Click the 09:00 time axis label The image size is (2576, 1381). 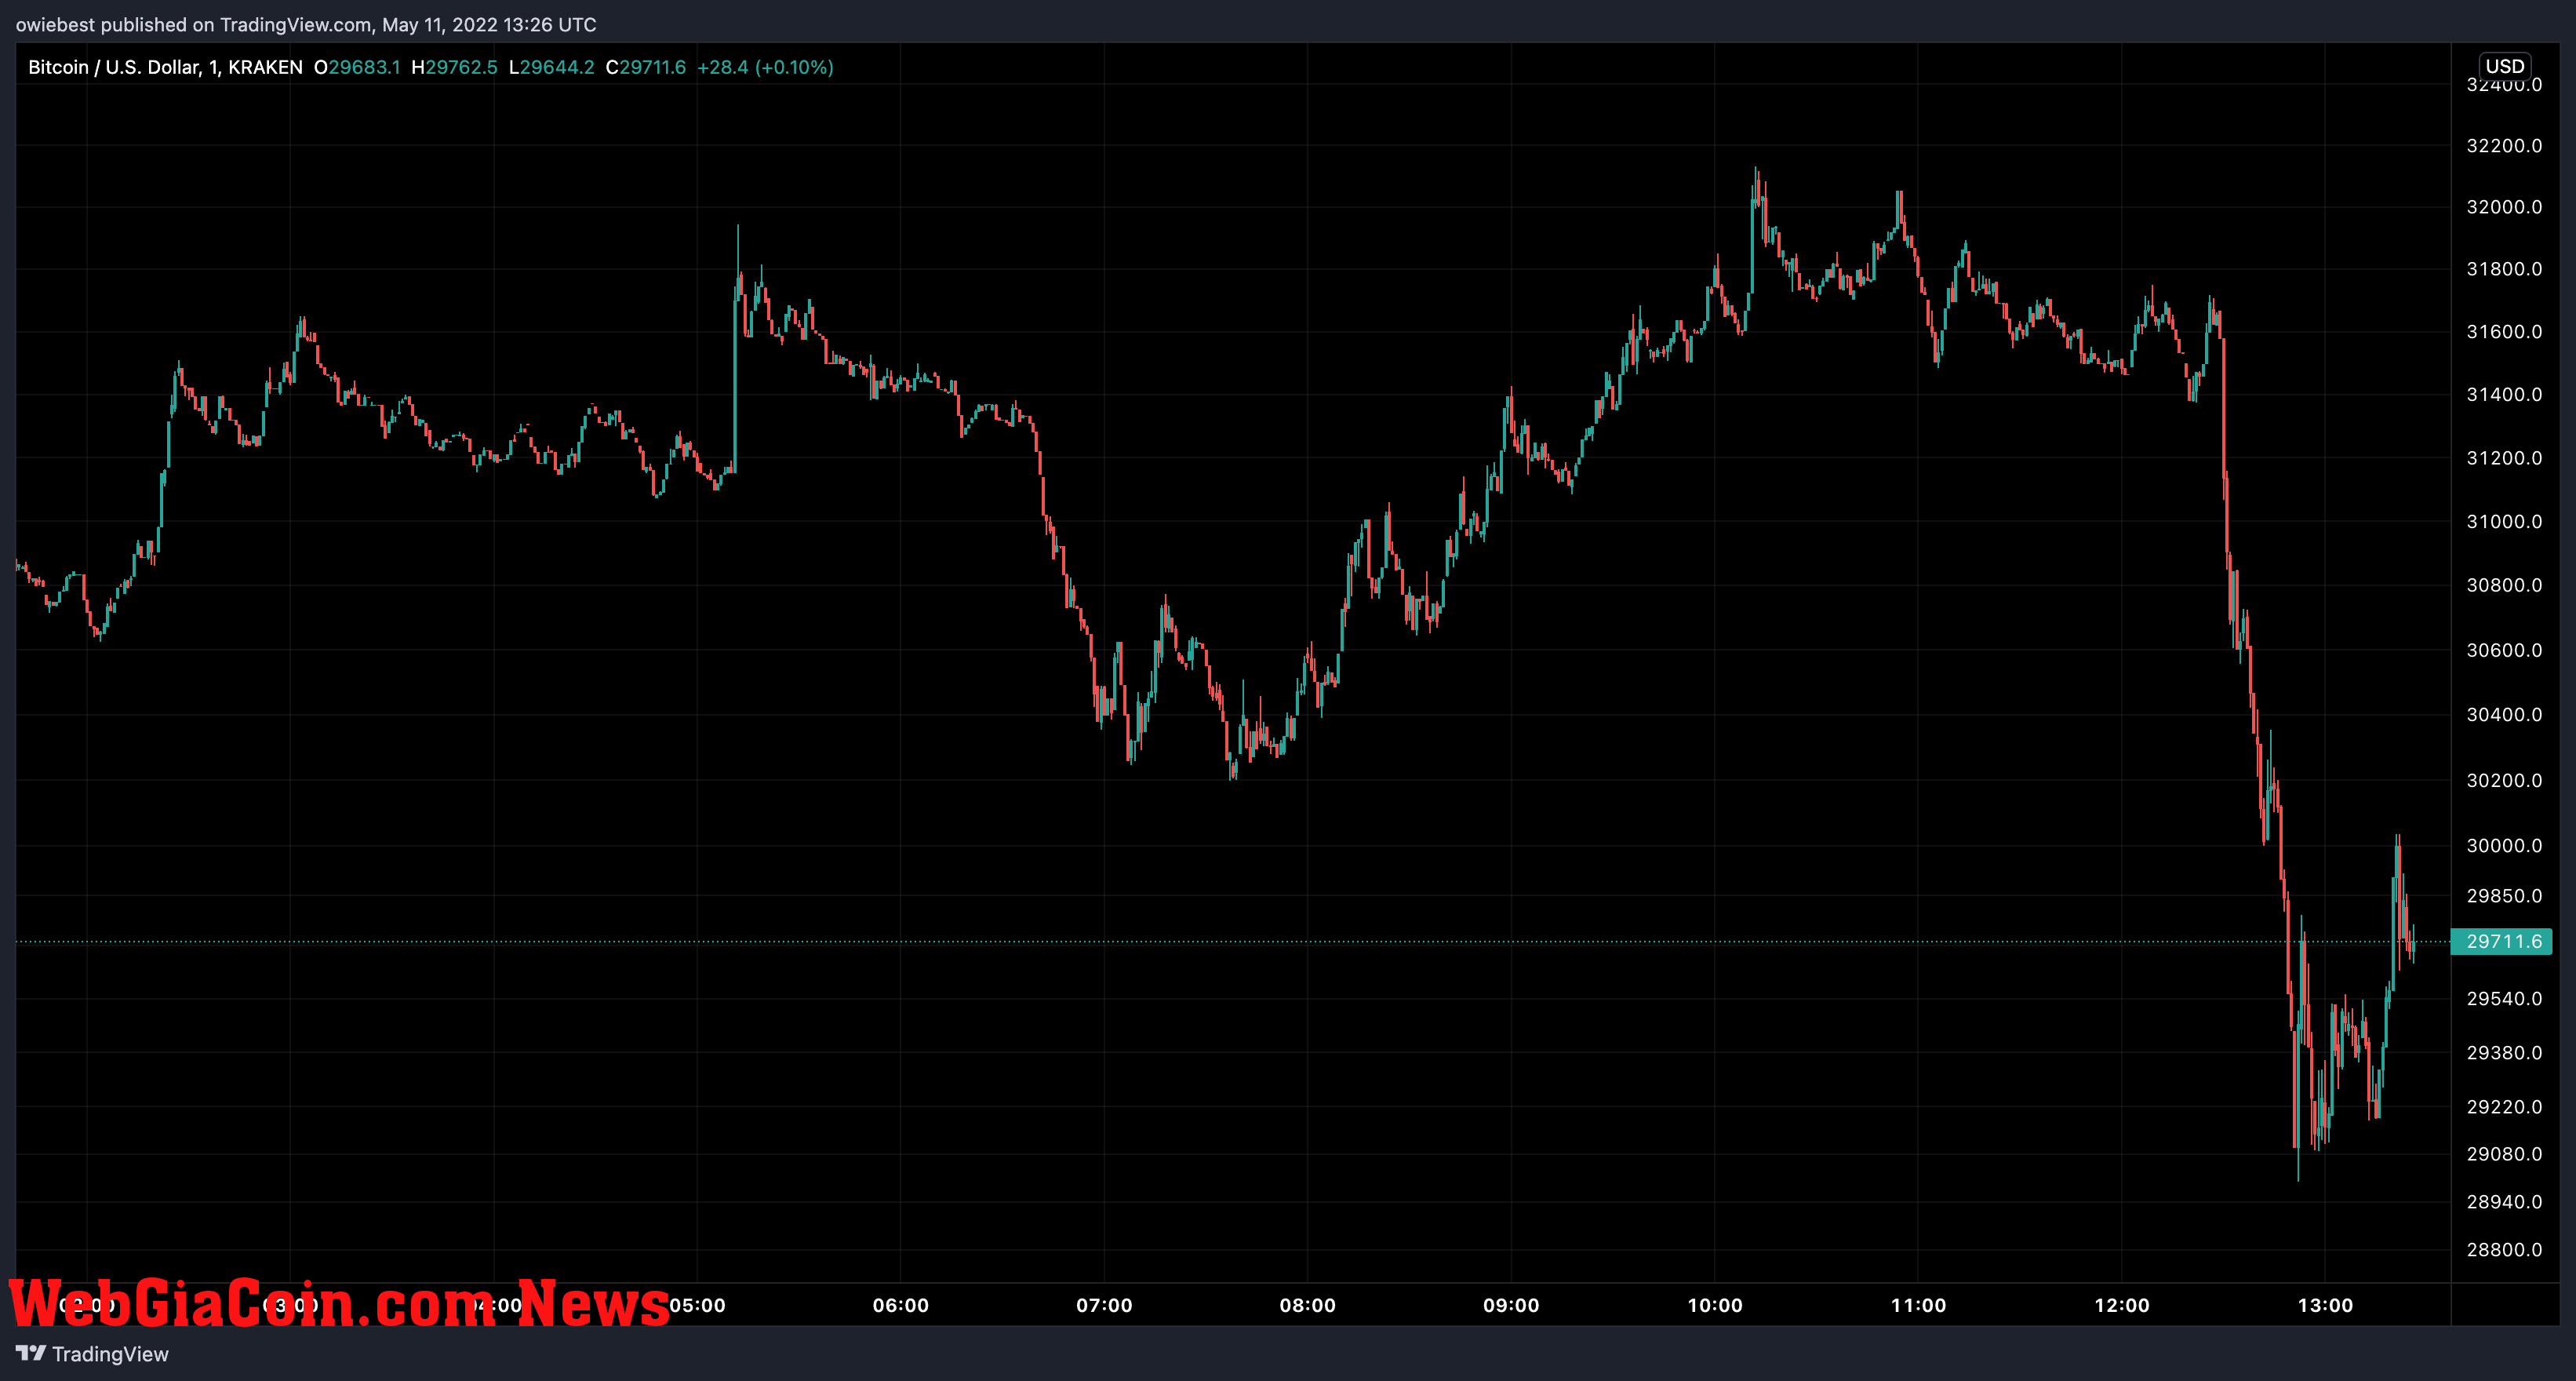click(x=1511, y=1305)
